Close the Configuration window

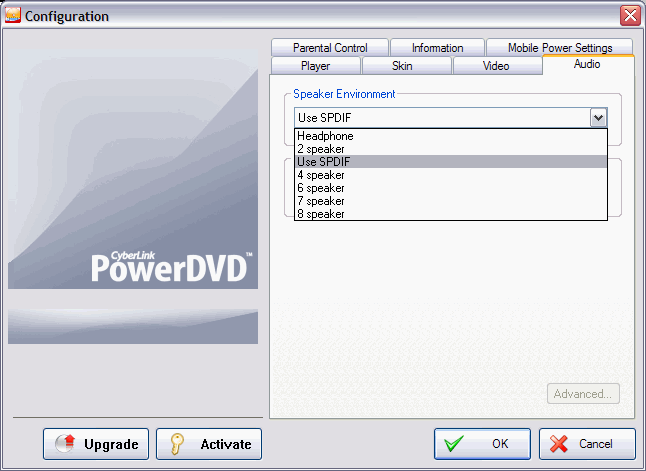(630, 16)
